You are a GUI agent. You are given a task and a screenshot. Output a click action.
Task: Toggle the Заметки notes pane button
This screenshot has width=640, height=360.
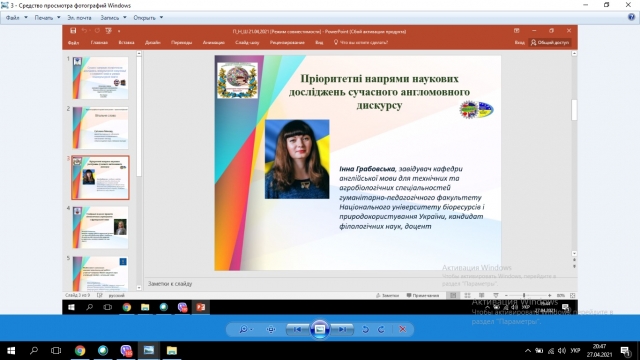tap(387, 295)
